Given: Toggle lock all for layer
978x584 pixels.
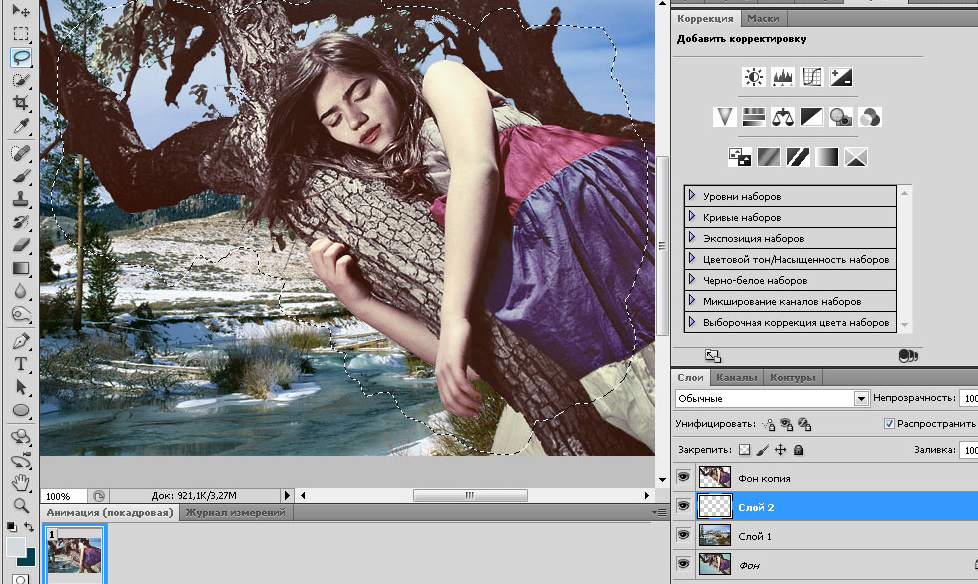Looking at the screenshot, I should tap(798, 449).
